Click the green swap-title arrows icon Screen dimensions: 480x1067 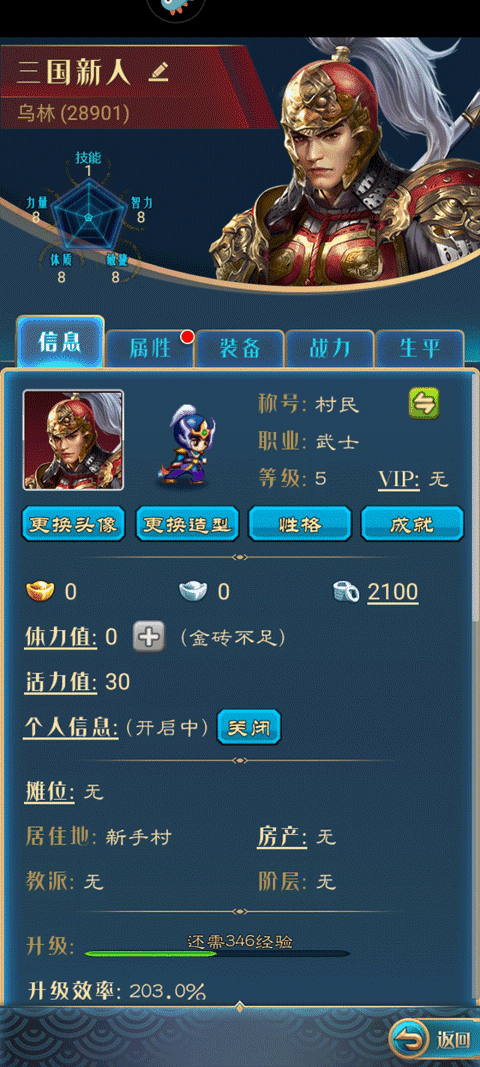(423, 404)
